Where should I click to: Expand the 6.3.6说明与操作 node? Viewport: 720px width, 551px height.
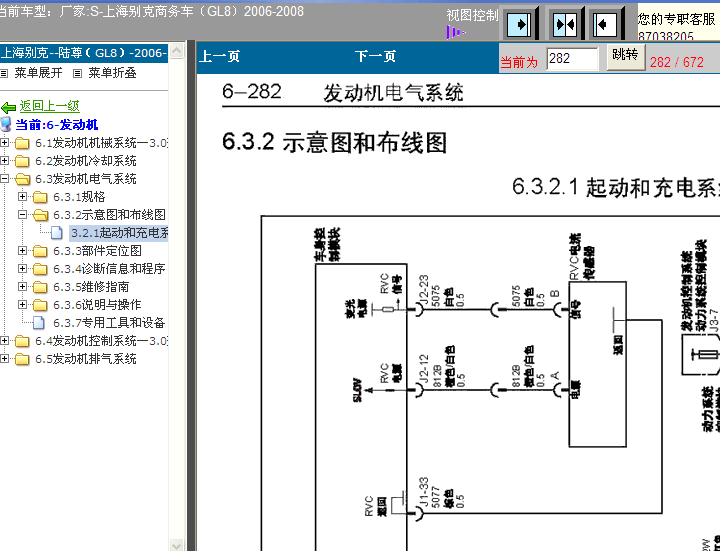pyautogui.click(x=22, y=304)
